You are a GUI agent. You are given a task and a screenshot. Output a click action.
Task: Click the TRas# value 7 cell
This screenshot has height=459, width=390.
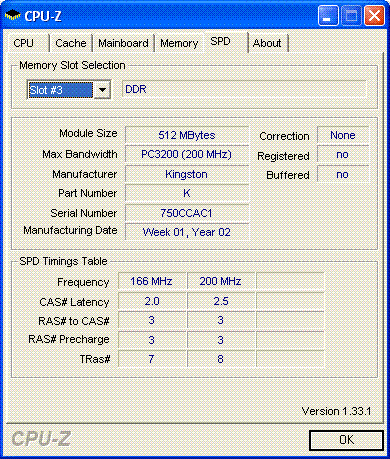tap(152, 359)
